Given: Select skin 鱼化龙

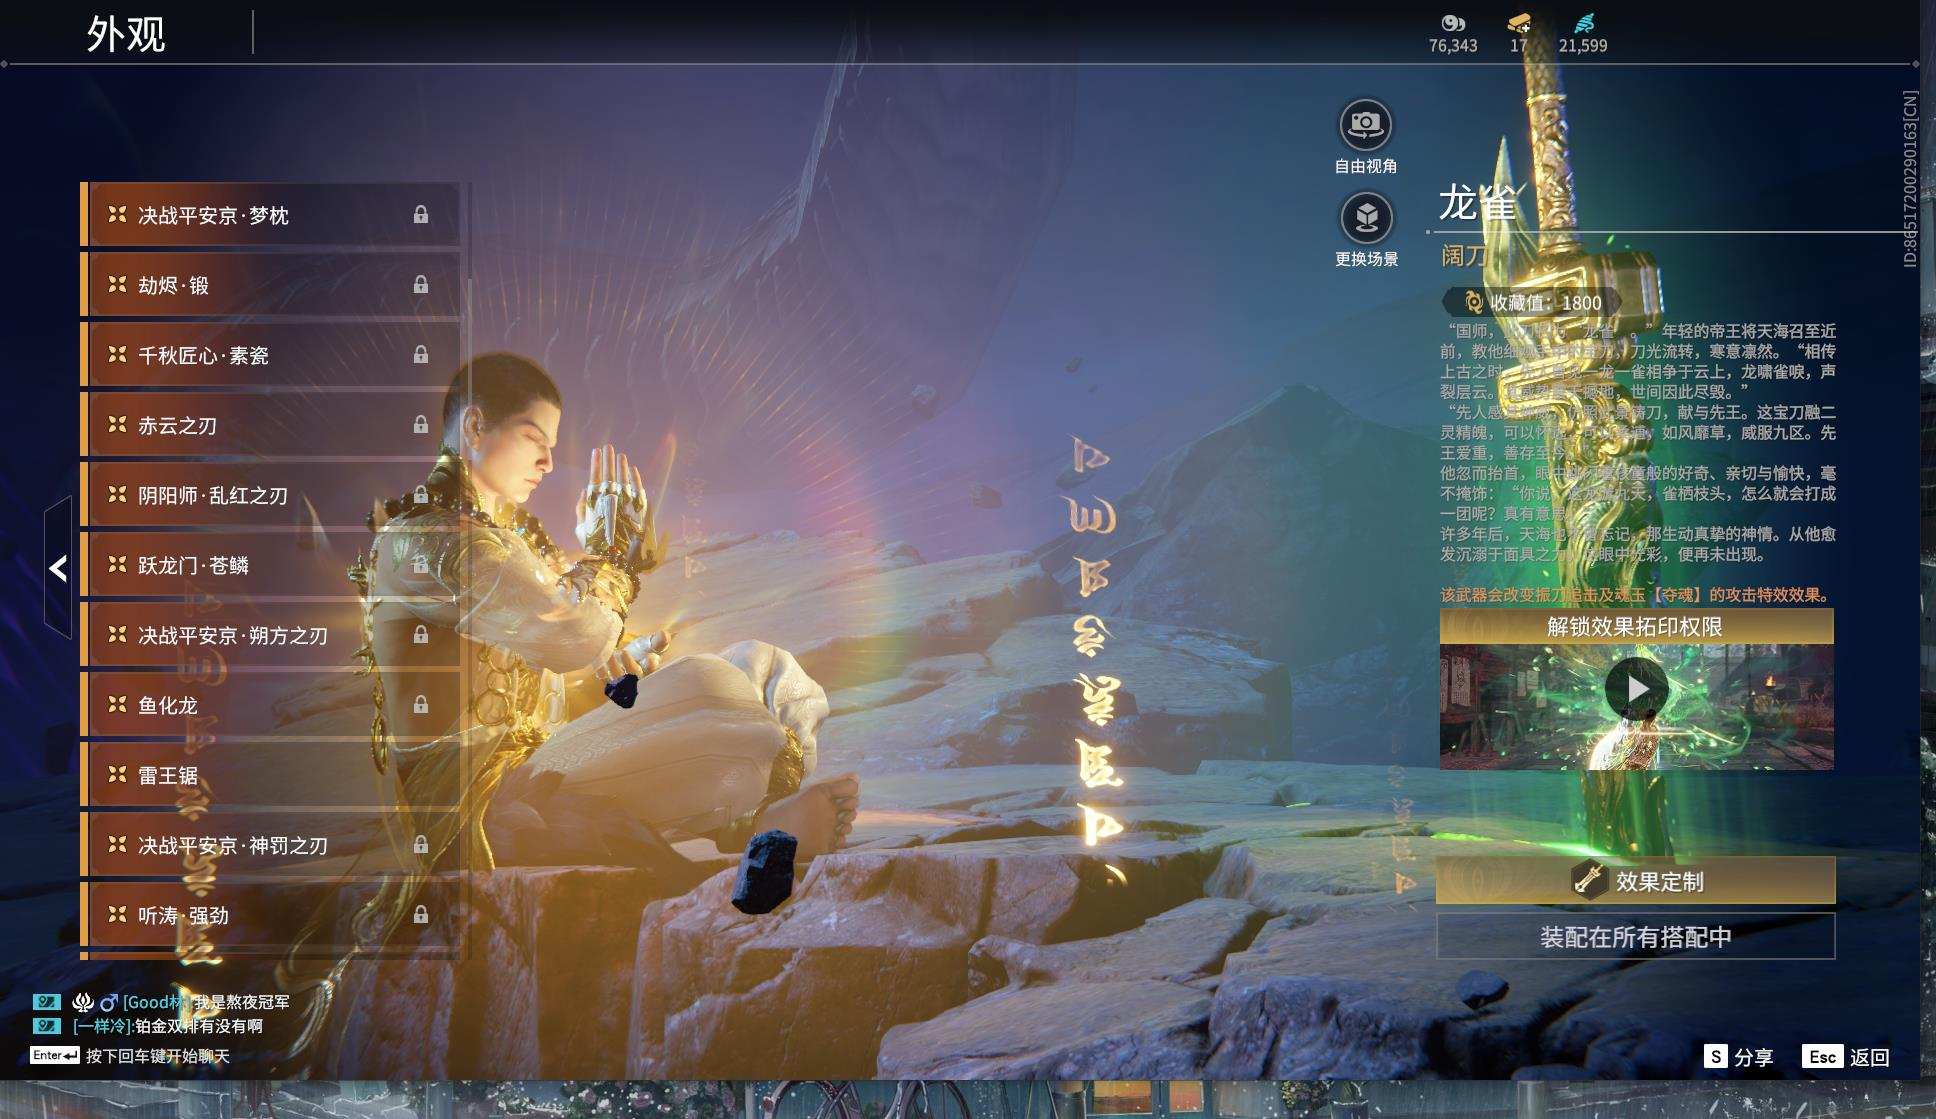Looking at the screenshot, I should pyautogui.click(x=270, y=705).
